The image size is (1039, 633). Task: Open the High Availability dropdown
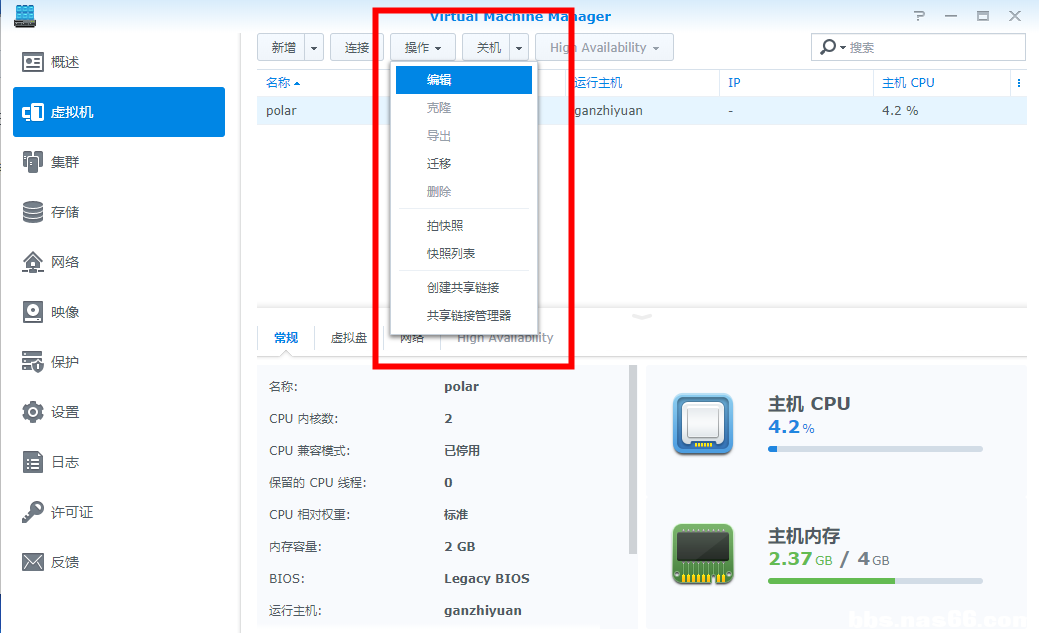(604, 47)
